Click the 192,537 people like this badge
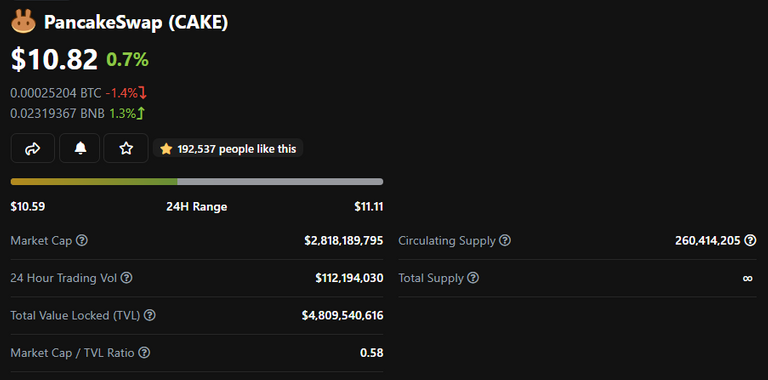Image resolution: width=768 pixels, height=380 pixels. coord(228,148)
